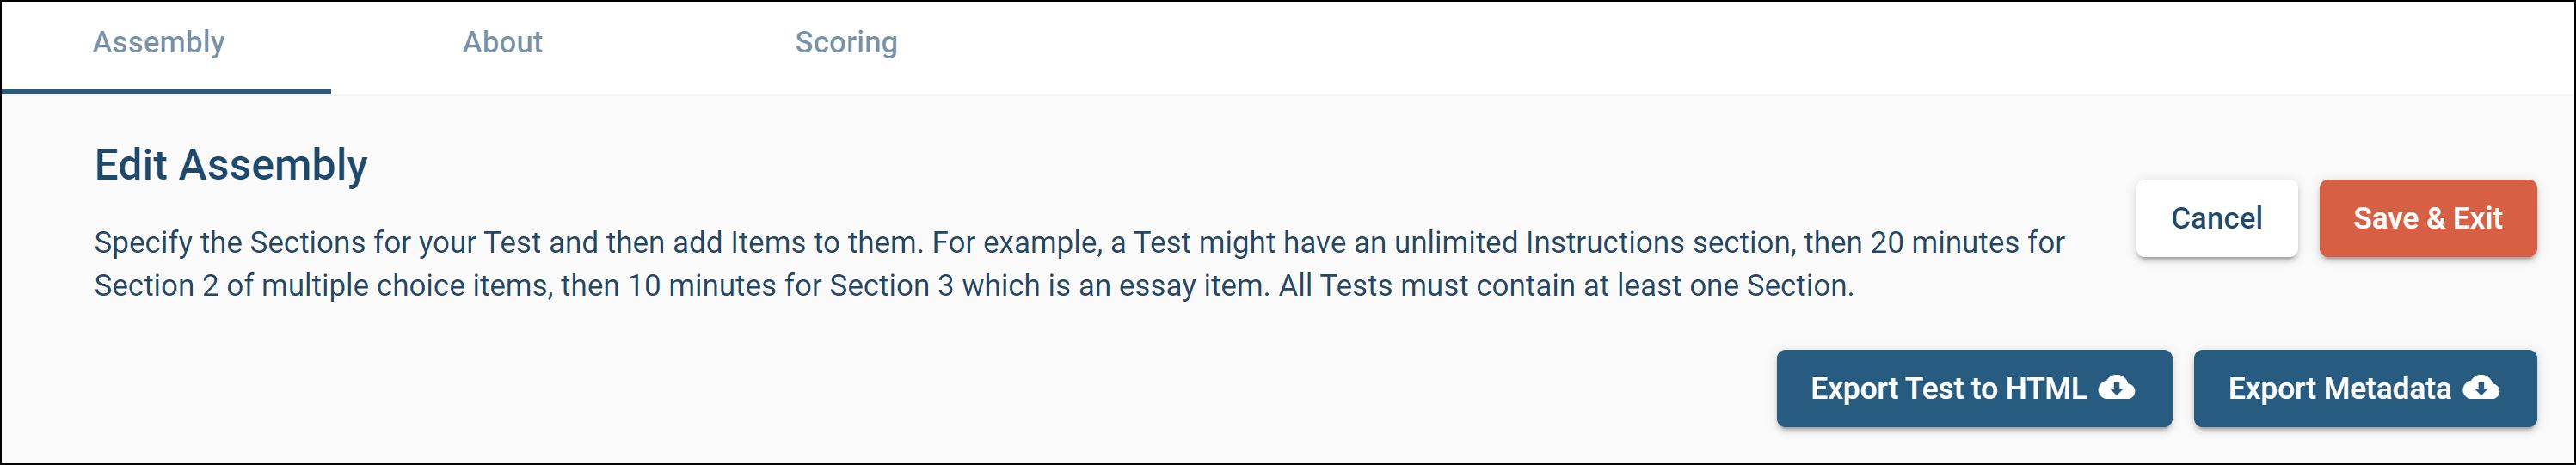Click the cloud download icon on Export Test to HTML
The width and height of the screenshot is (2576, 465).
pyautogui.click(x=2116, y=387)
